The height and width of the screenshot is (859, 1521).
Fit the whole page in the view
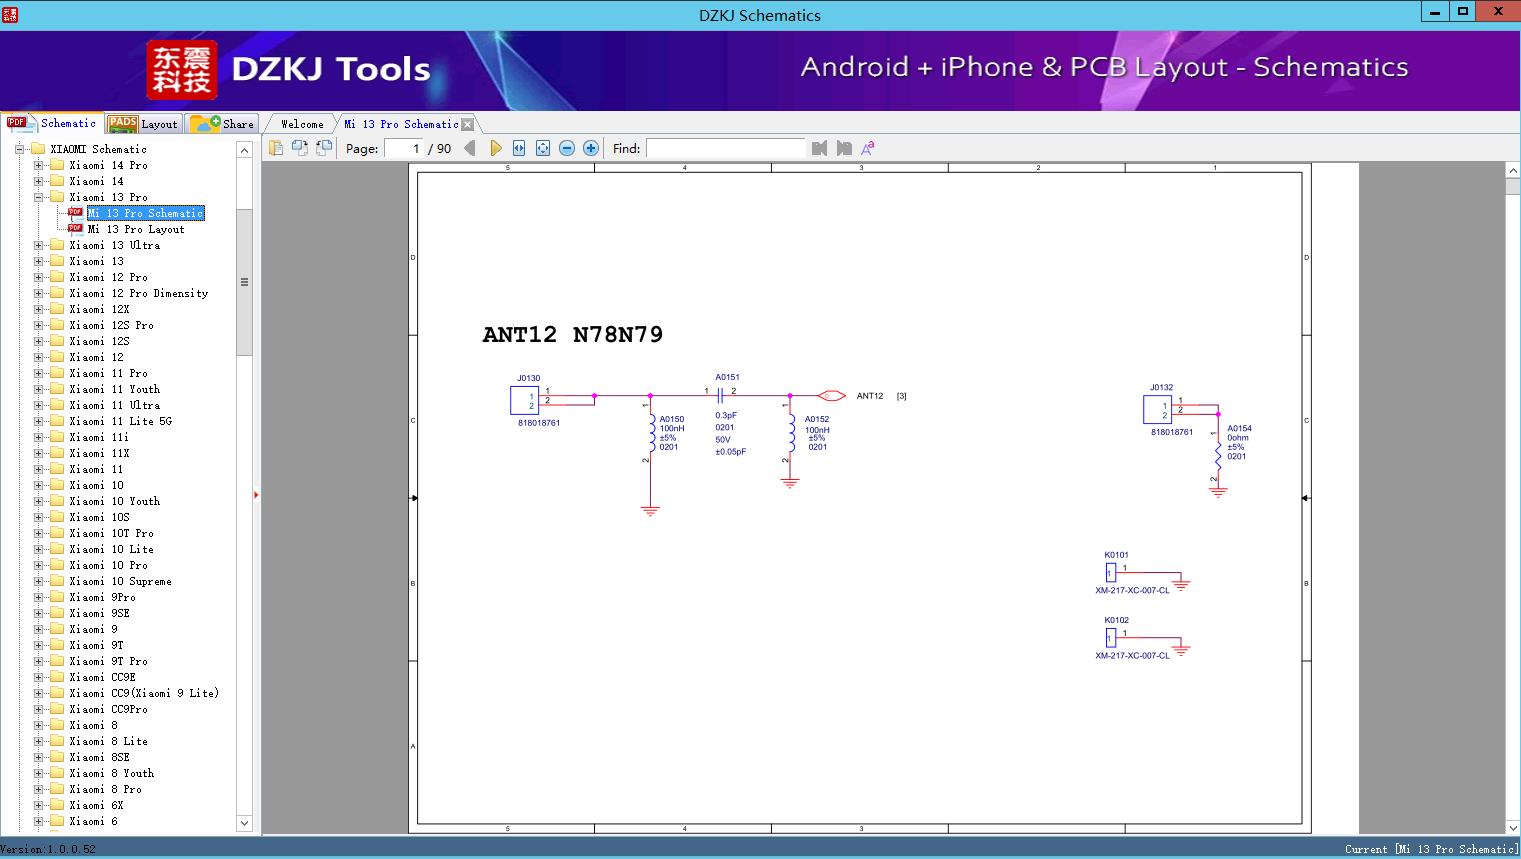(543, 148)
